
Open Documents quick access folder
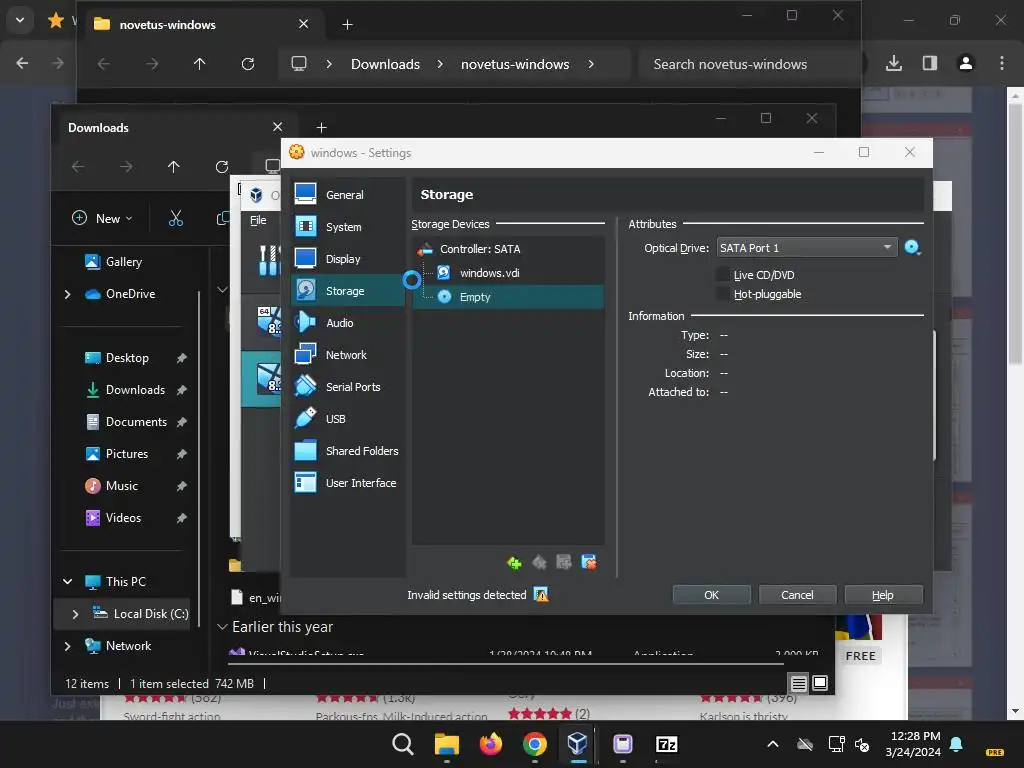click(x=127, y=421)
